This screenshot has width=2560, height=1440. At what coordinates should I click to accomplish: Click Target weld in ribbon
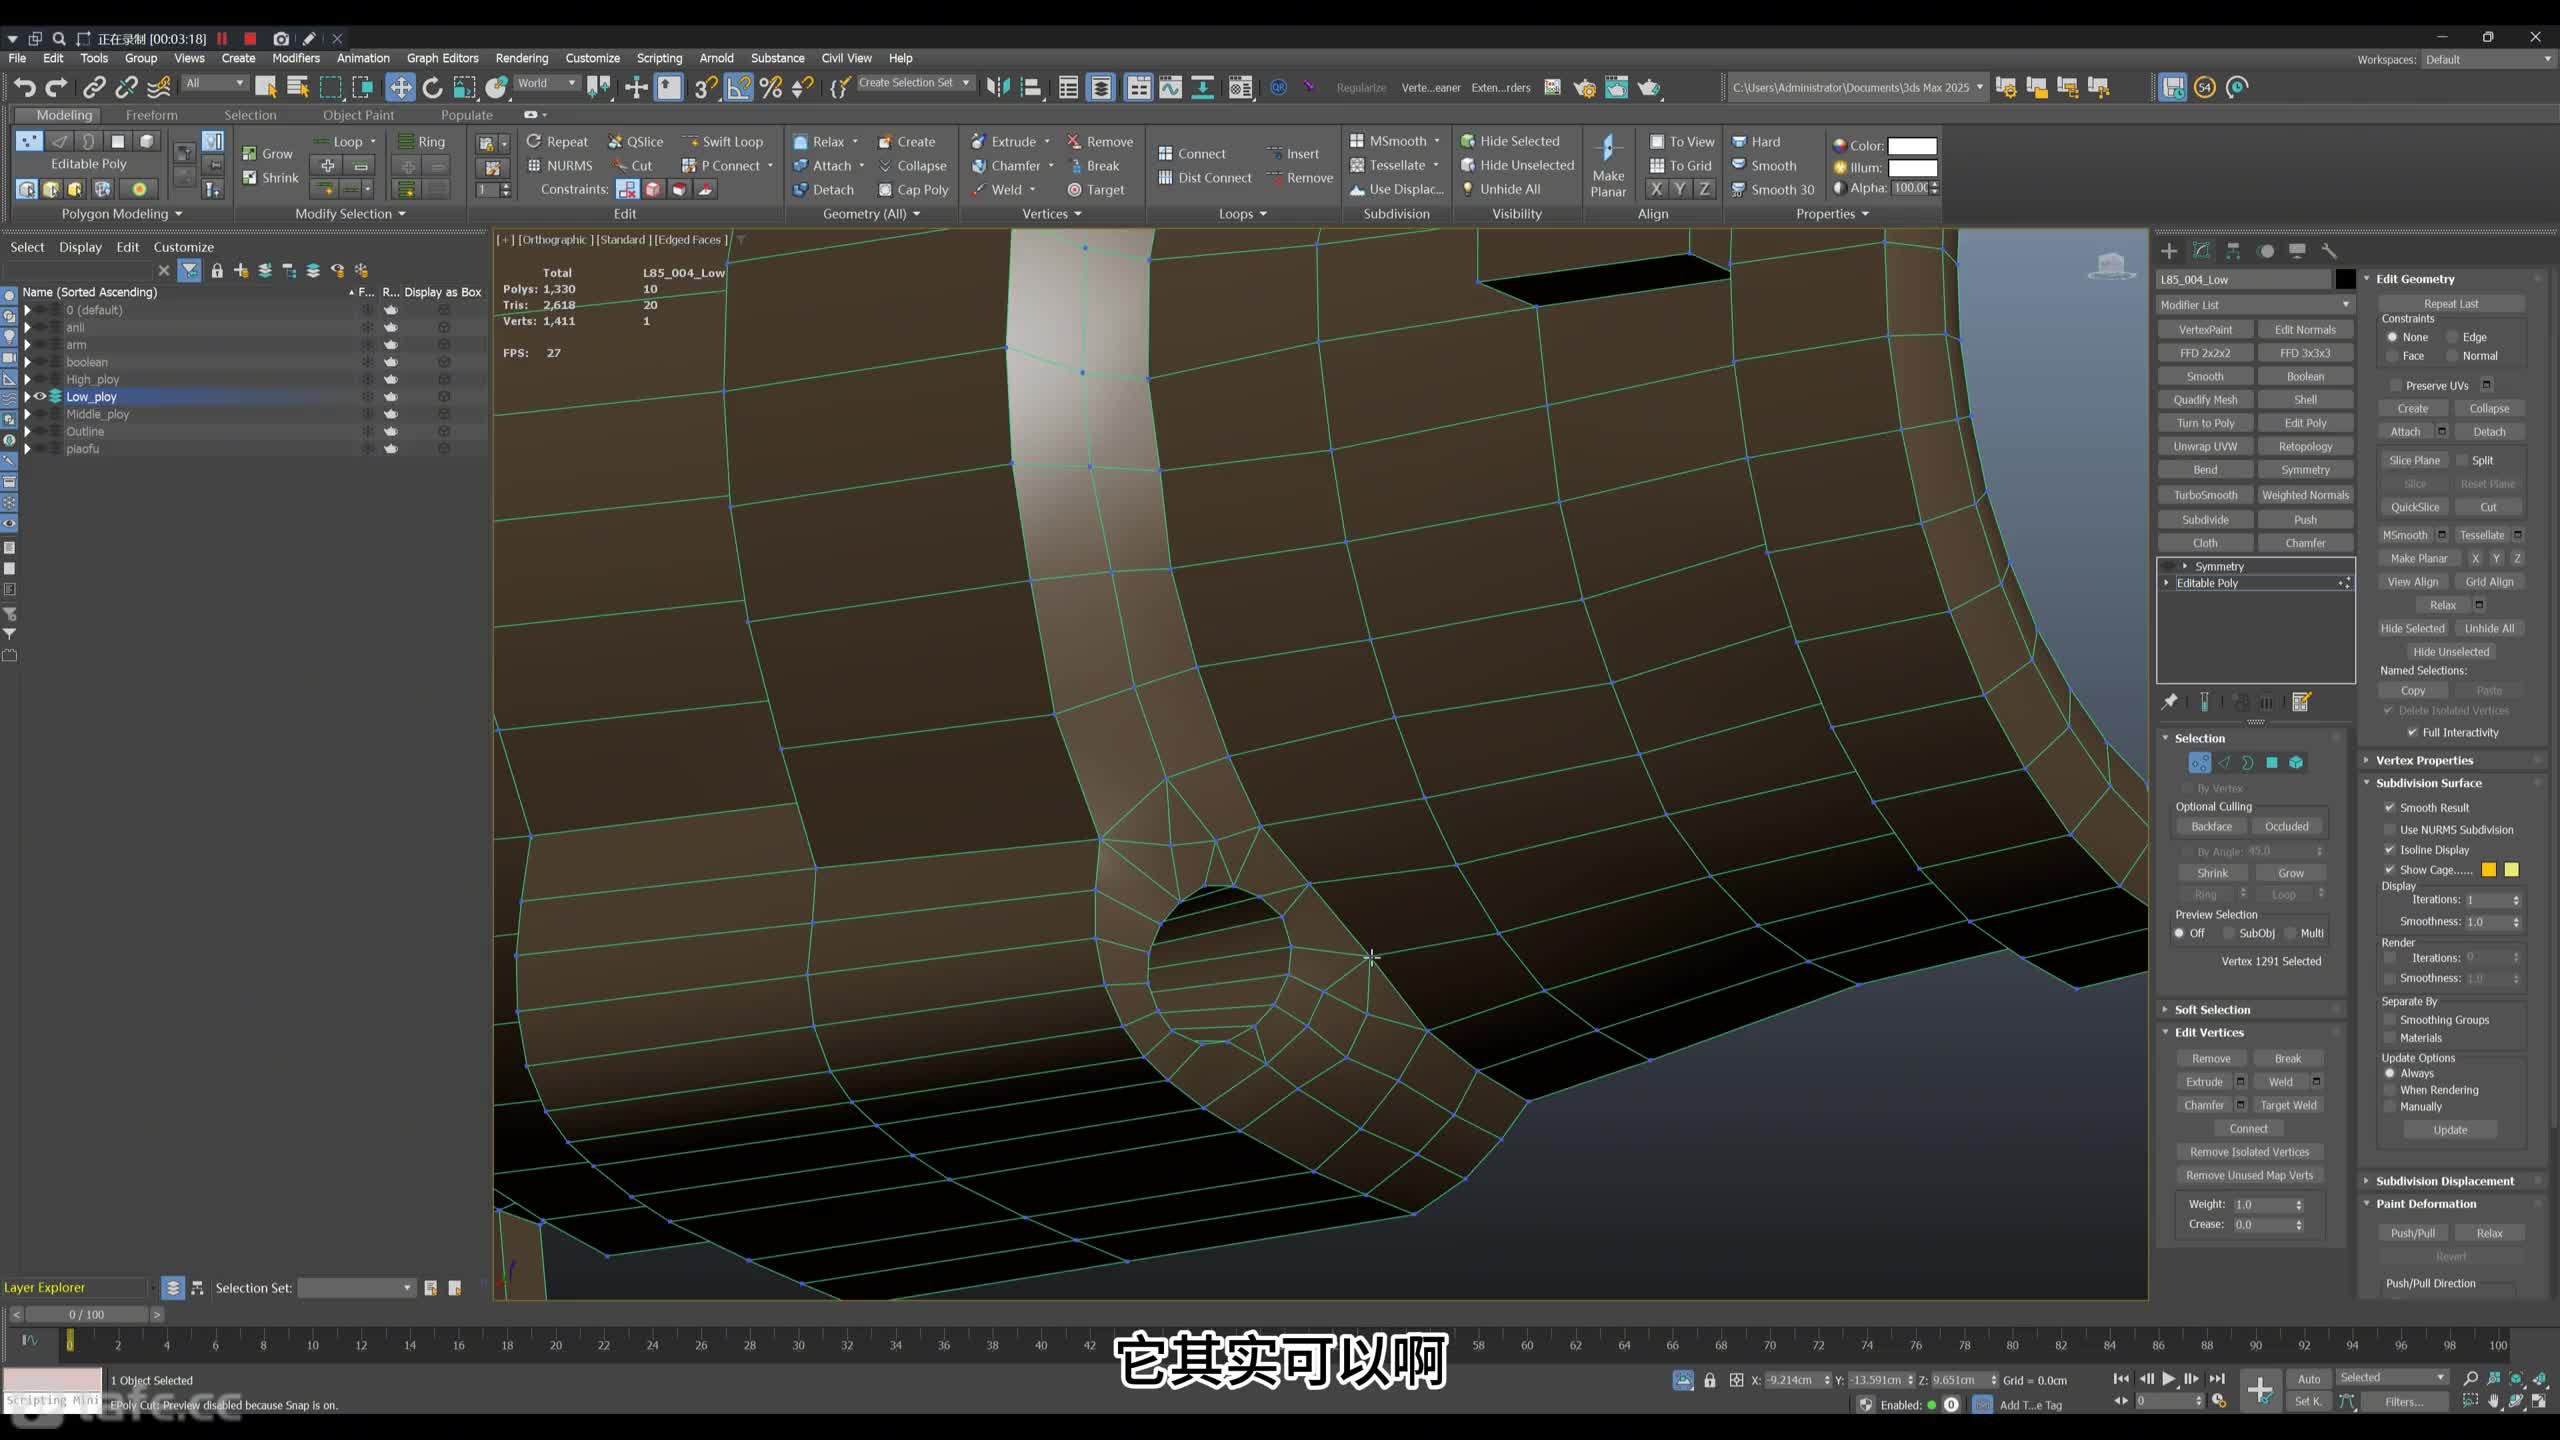pos(1096,190)
